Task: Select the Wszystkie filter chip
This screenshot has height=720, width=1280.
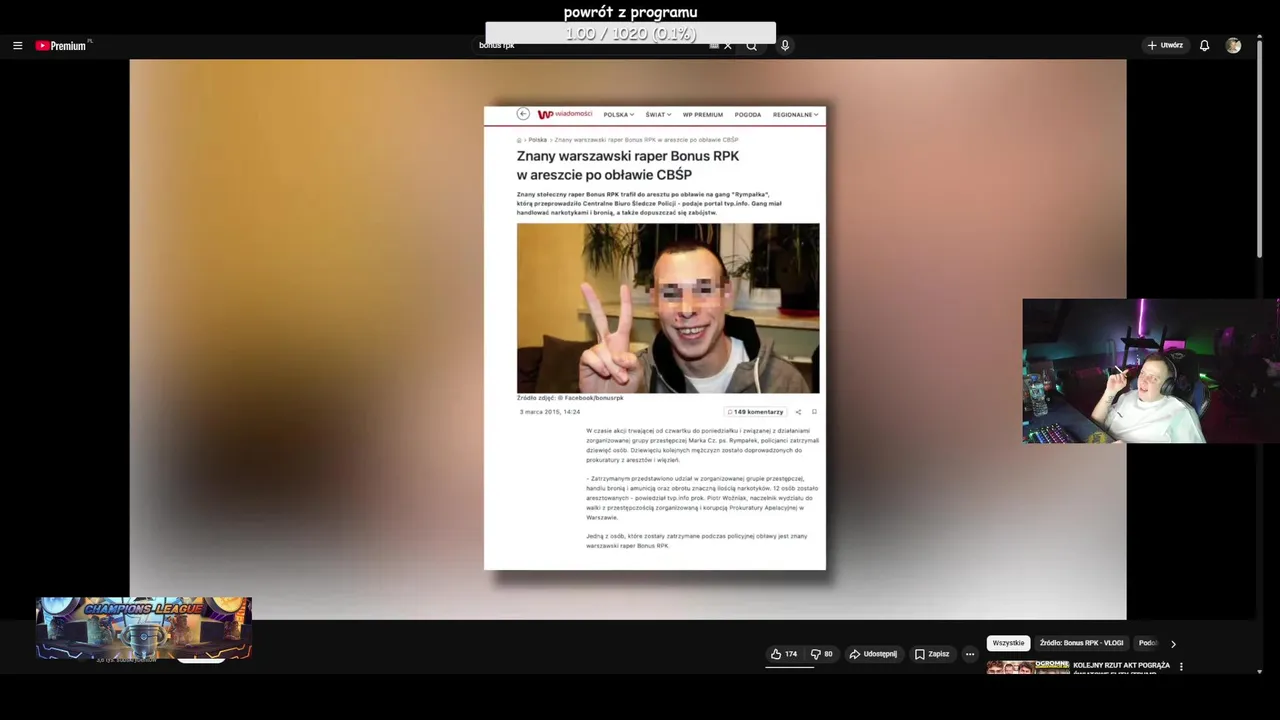Action: tap(1008, 643)
